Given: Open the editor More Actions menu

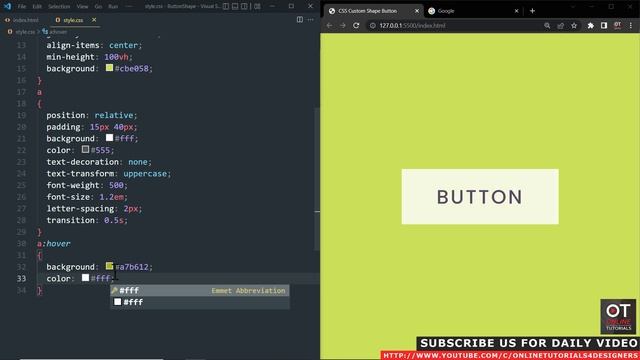Looking at the screenshot, I should [311, 20].
